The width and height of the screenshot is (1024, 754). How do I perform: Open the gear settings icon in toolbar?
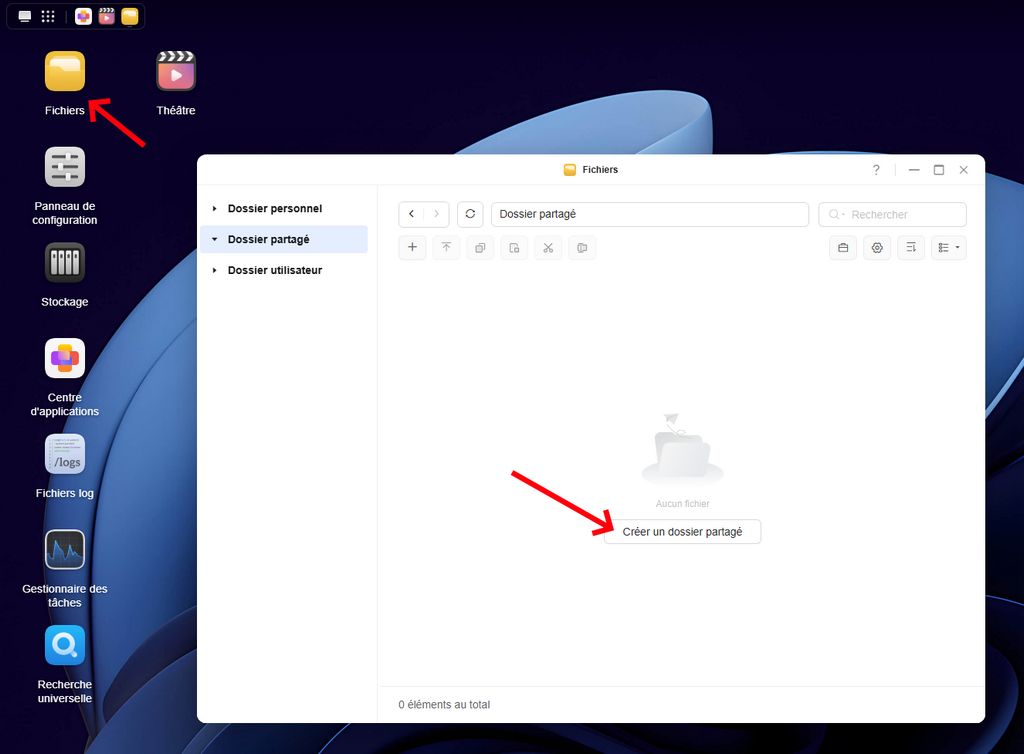(877, 247)
